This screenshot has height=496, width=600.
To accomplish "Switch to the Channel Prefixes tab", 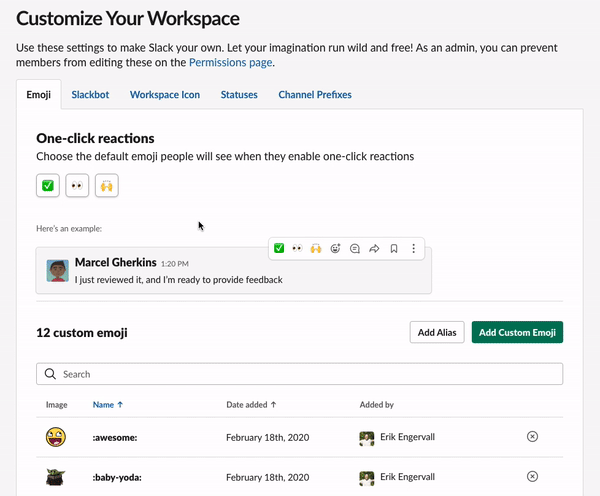I will click(x=315, y=95).
